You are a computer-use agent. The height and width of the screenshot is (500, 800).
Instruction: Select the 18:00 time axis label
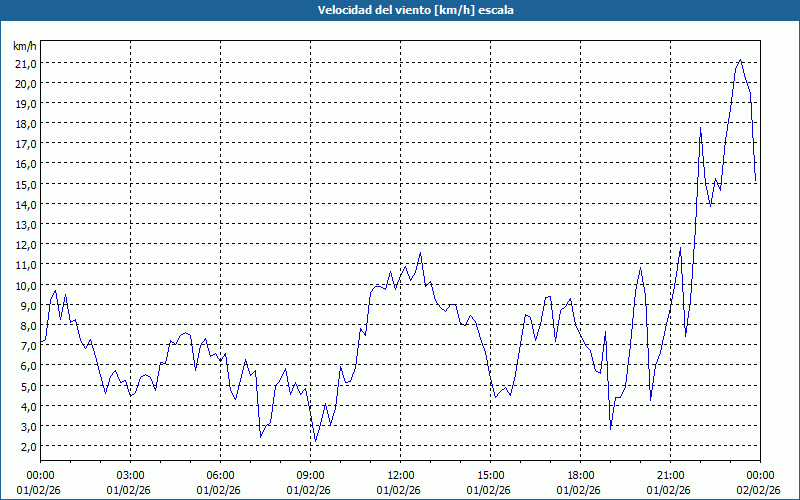pyautogui.click(x=580, y=475)
